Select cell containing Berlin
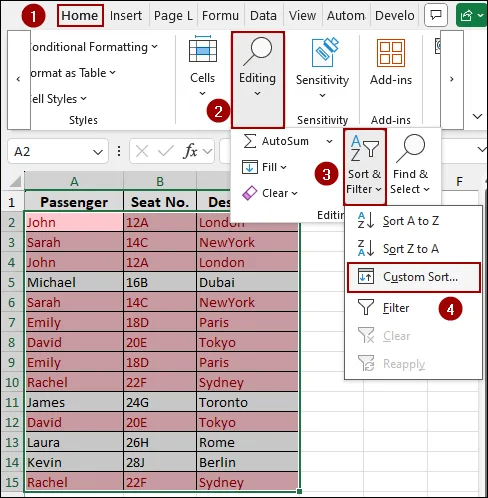This screenshot has width=488, height=498. [x=247, y=462]
